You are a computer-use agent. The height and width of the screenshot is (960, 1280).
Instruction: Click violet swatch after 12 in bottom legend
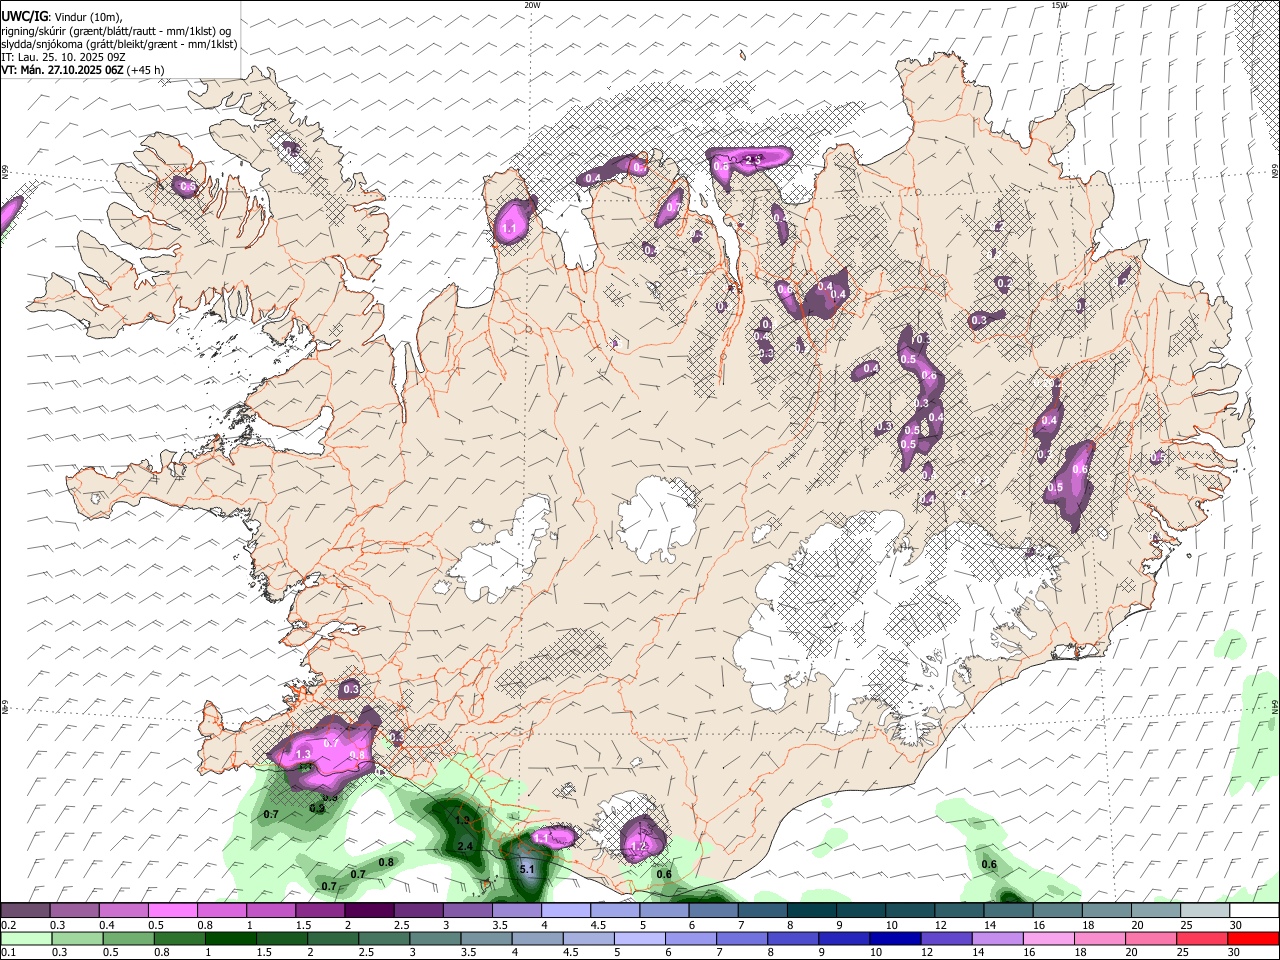click(946, 938)
